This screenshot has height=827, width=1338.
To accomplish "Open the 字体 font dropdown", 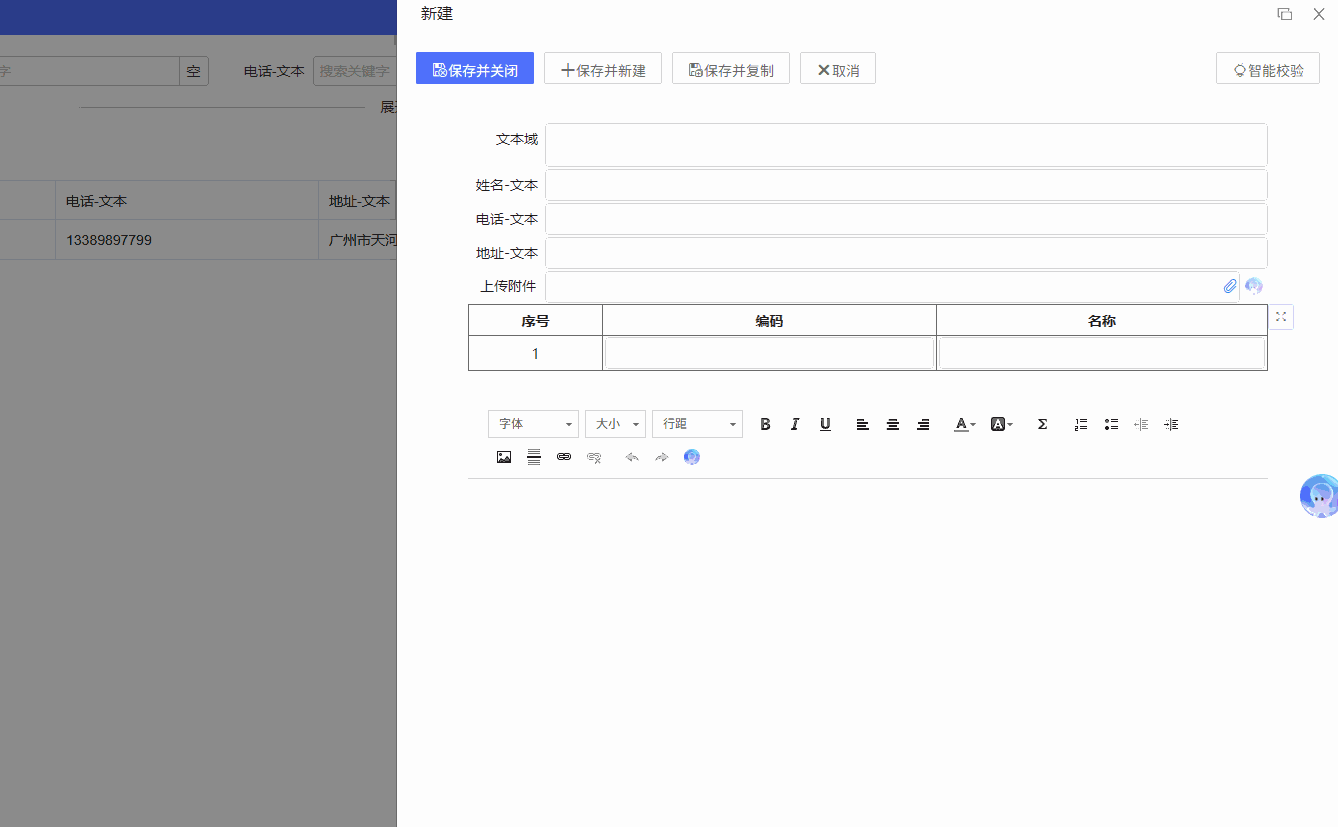I will point(533,424).
